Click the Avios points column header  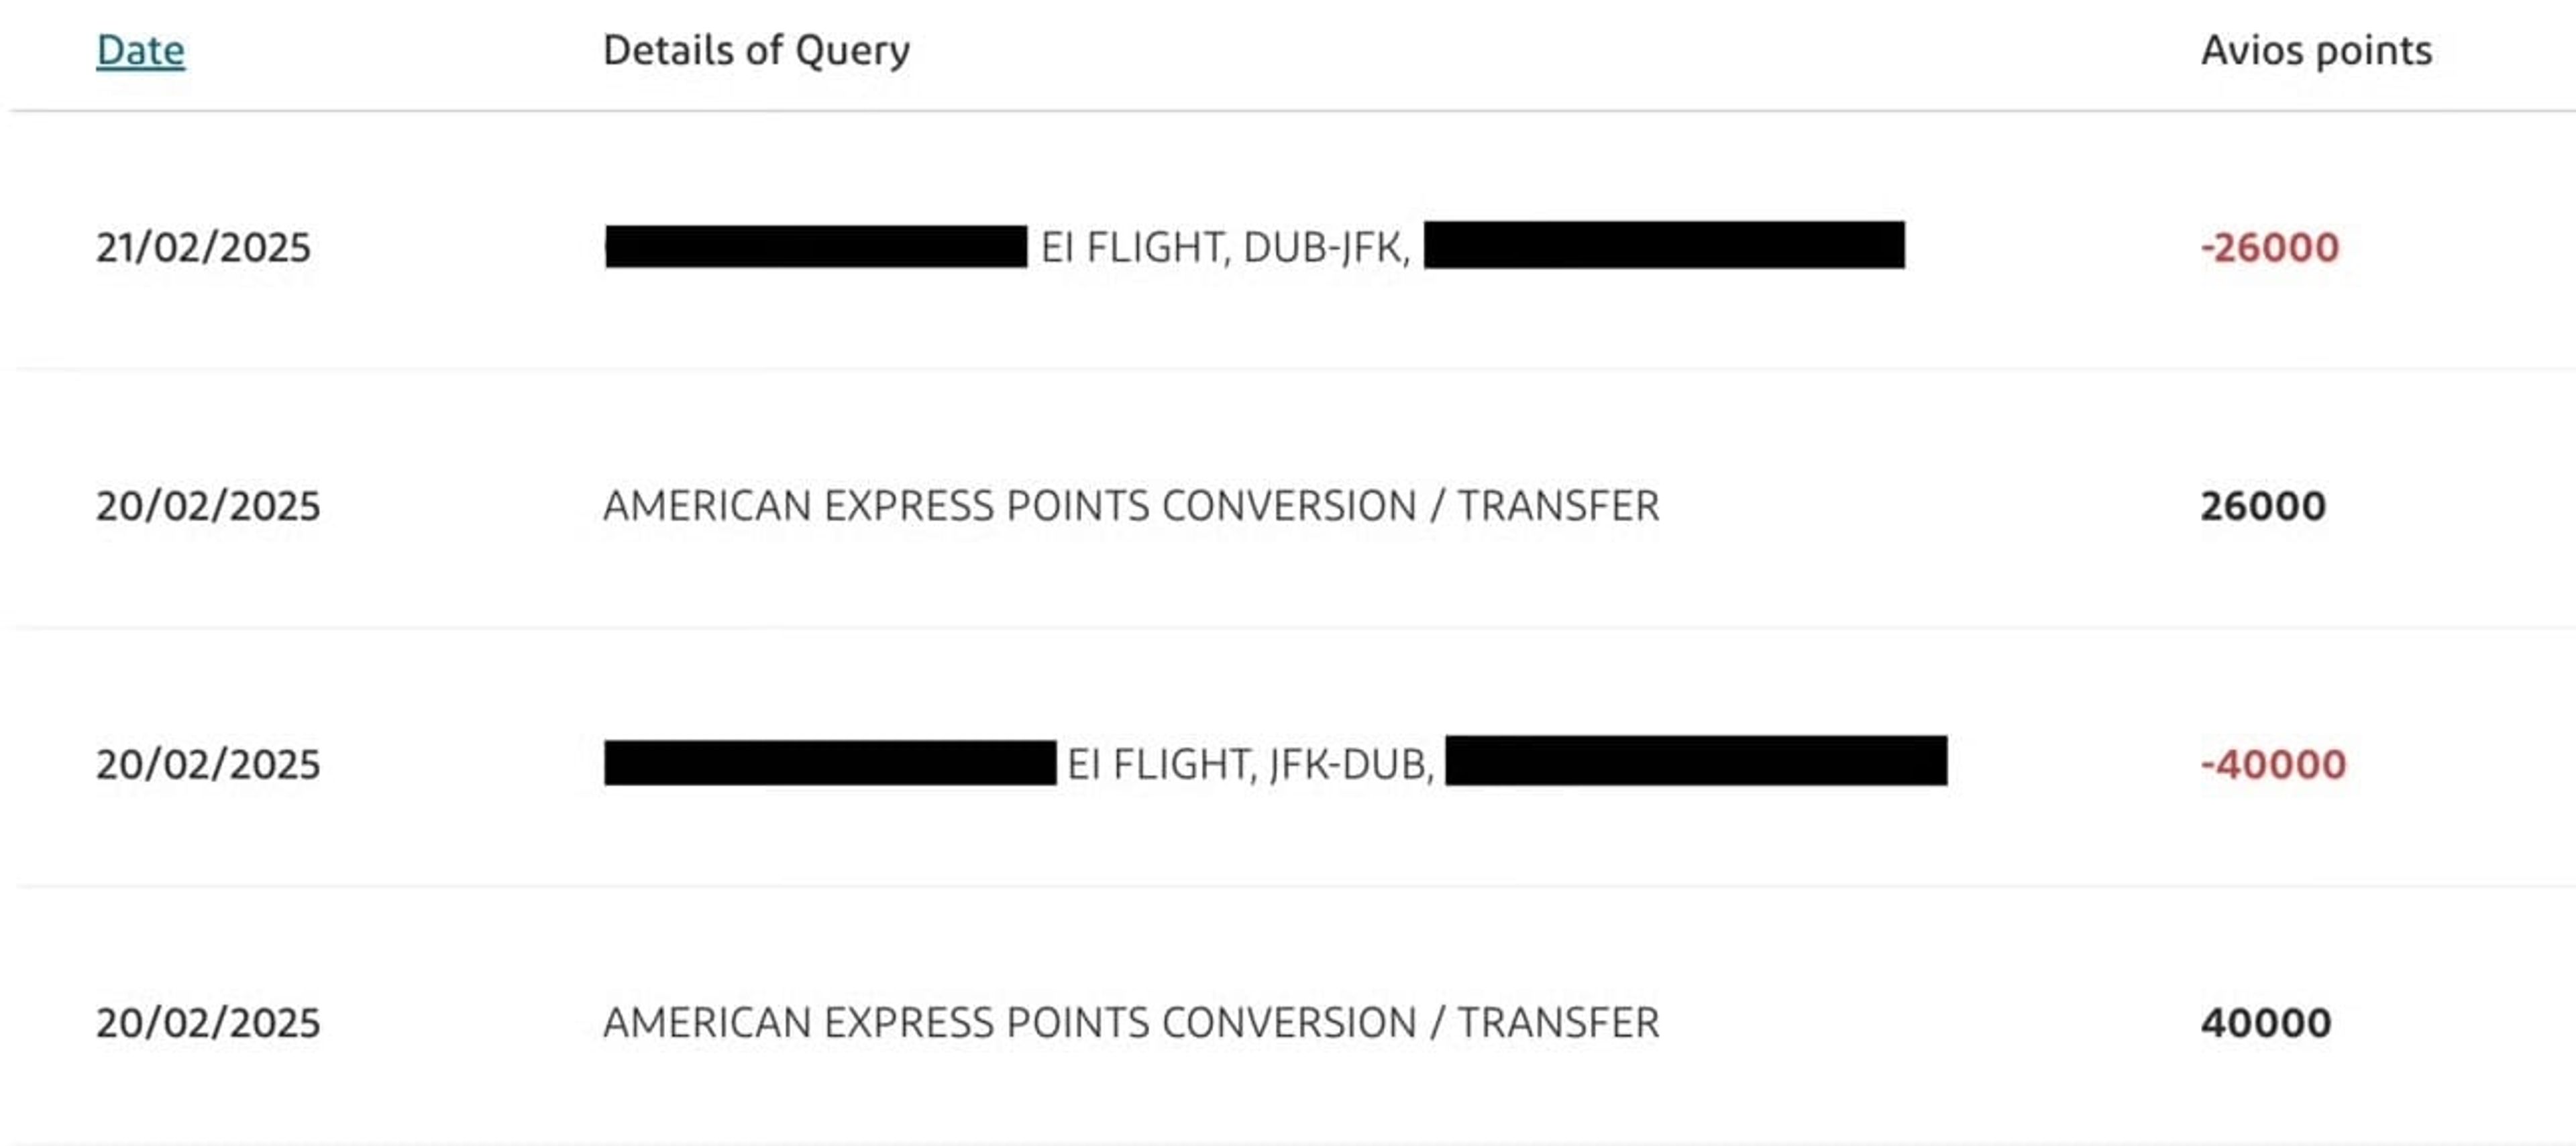[2316, 51]
